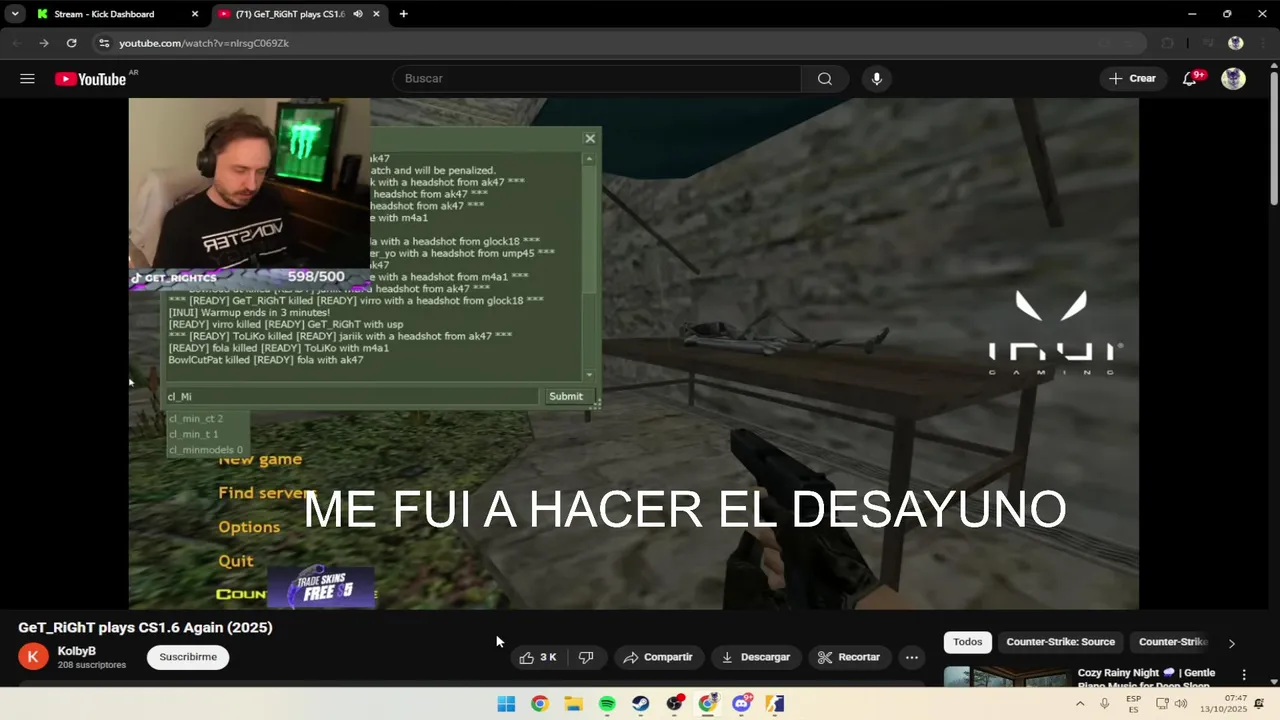Subscribe with the Suscribirme button

point(188,657)
